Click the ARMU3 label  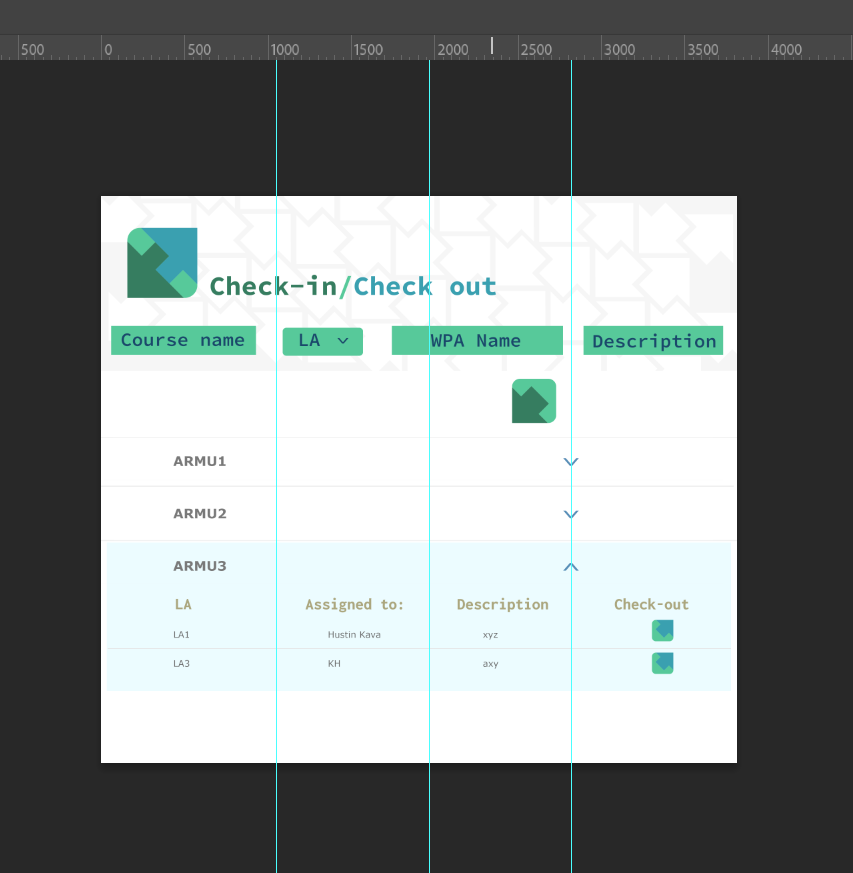coord(200,566)
